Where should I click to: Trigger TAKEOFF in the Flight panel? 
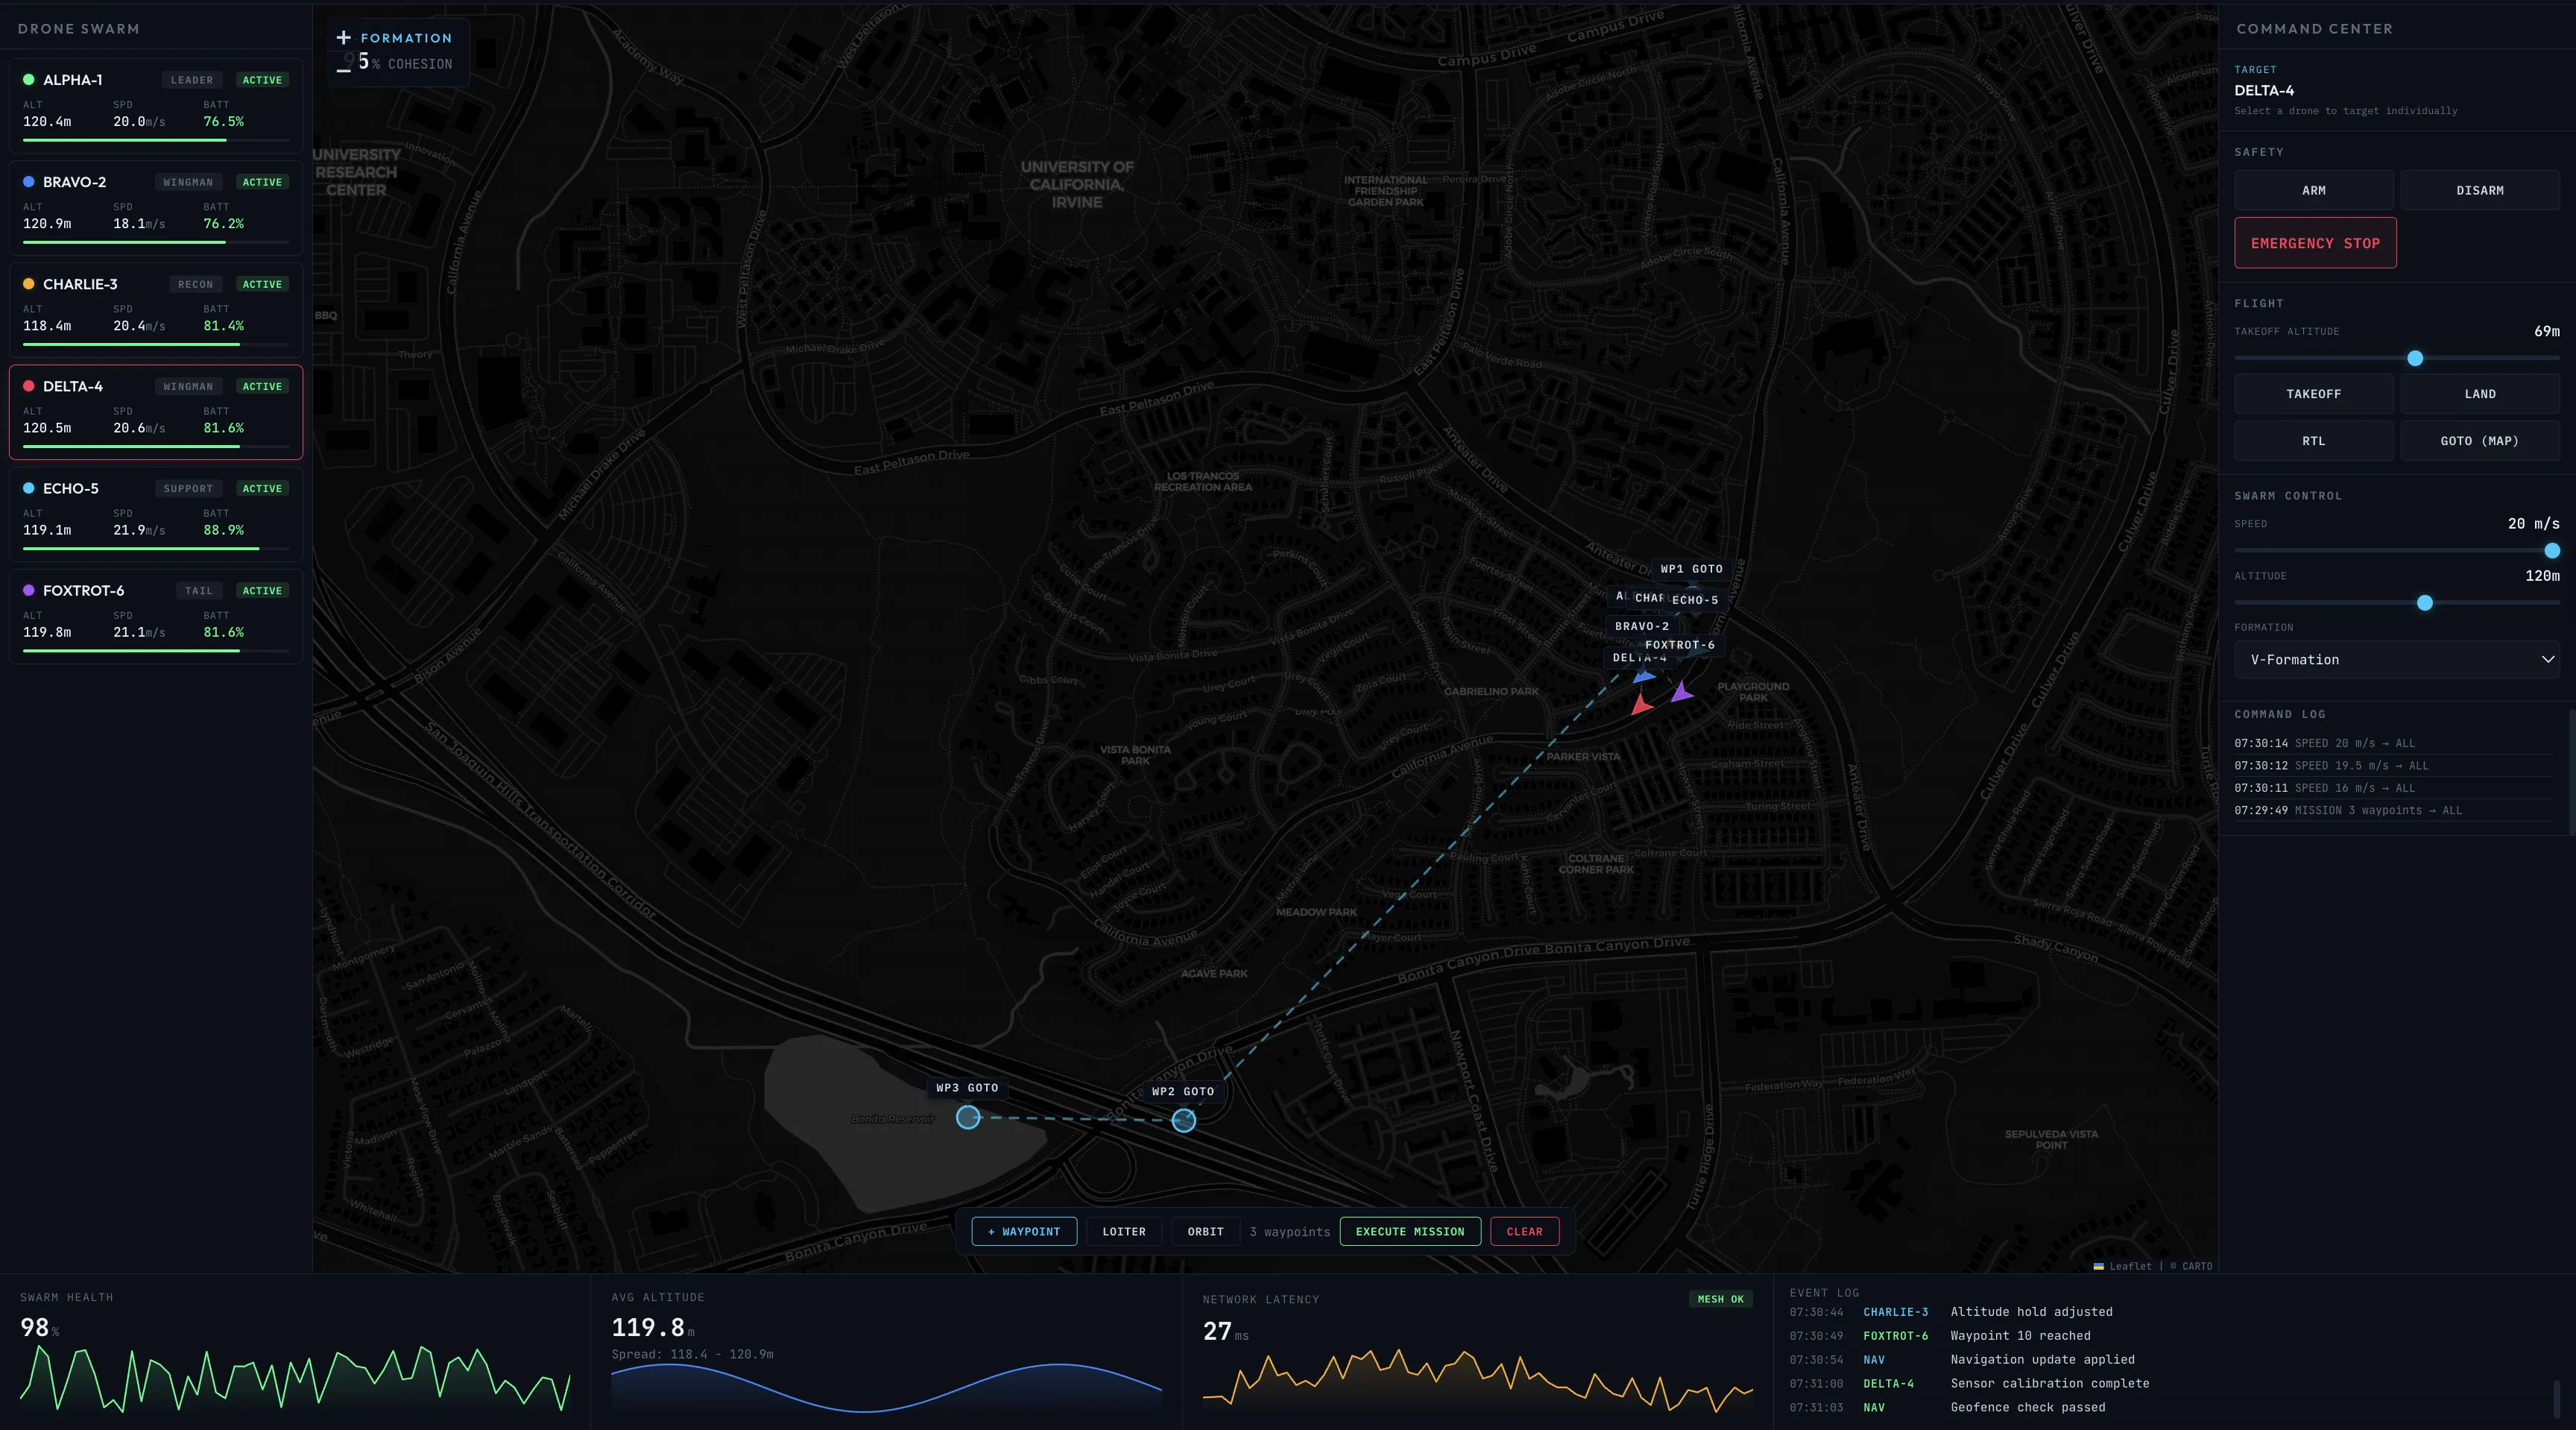point(2314,393)
